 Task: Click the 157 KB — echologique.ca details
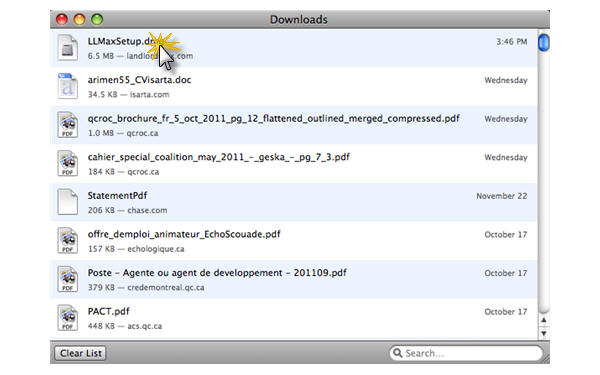pos(136,249)
